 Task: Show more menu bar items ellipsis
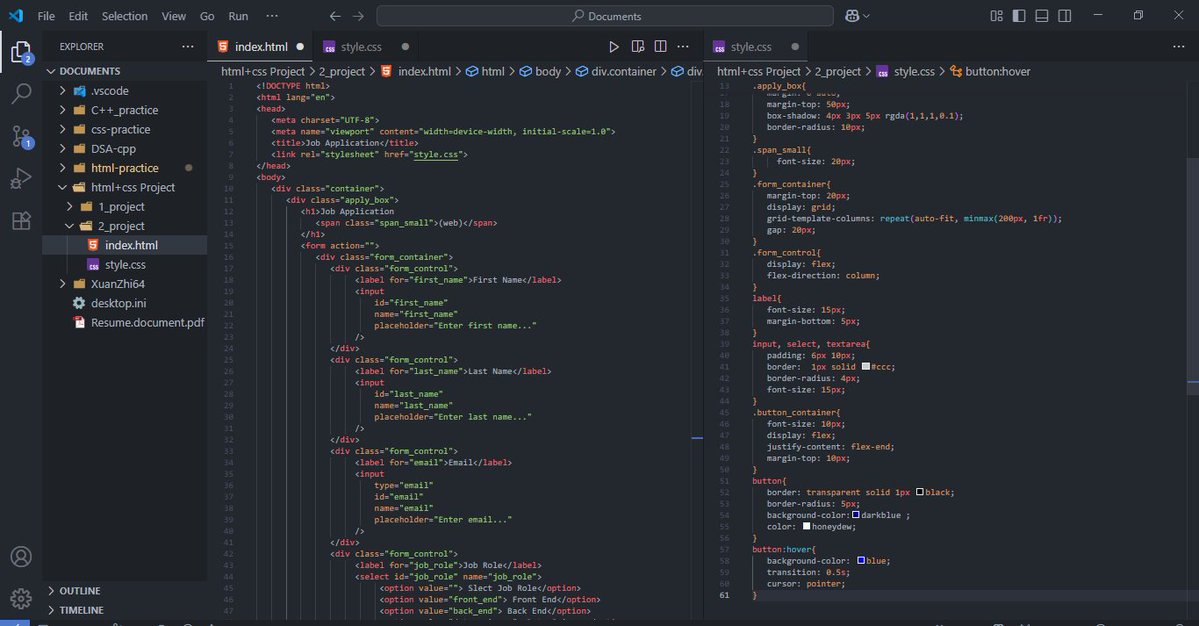(x=272, y=16)
